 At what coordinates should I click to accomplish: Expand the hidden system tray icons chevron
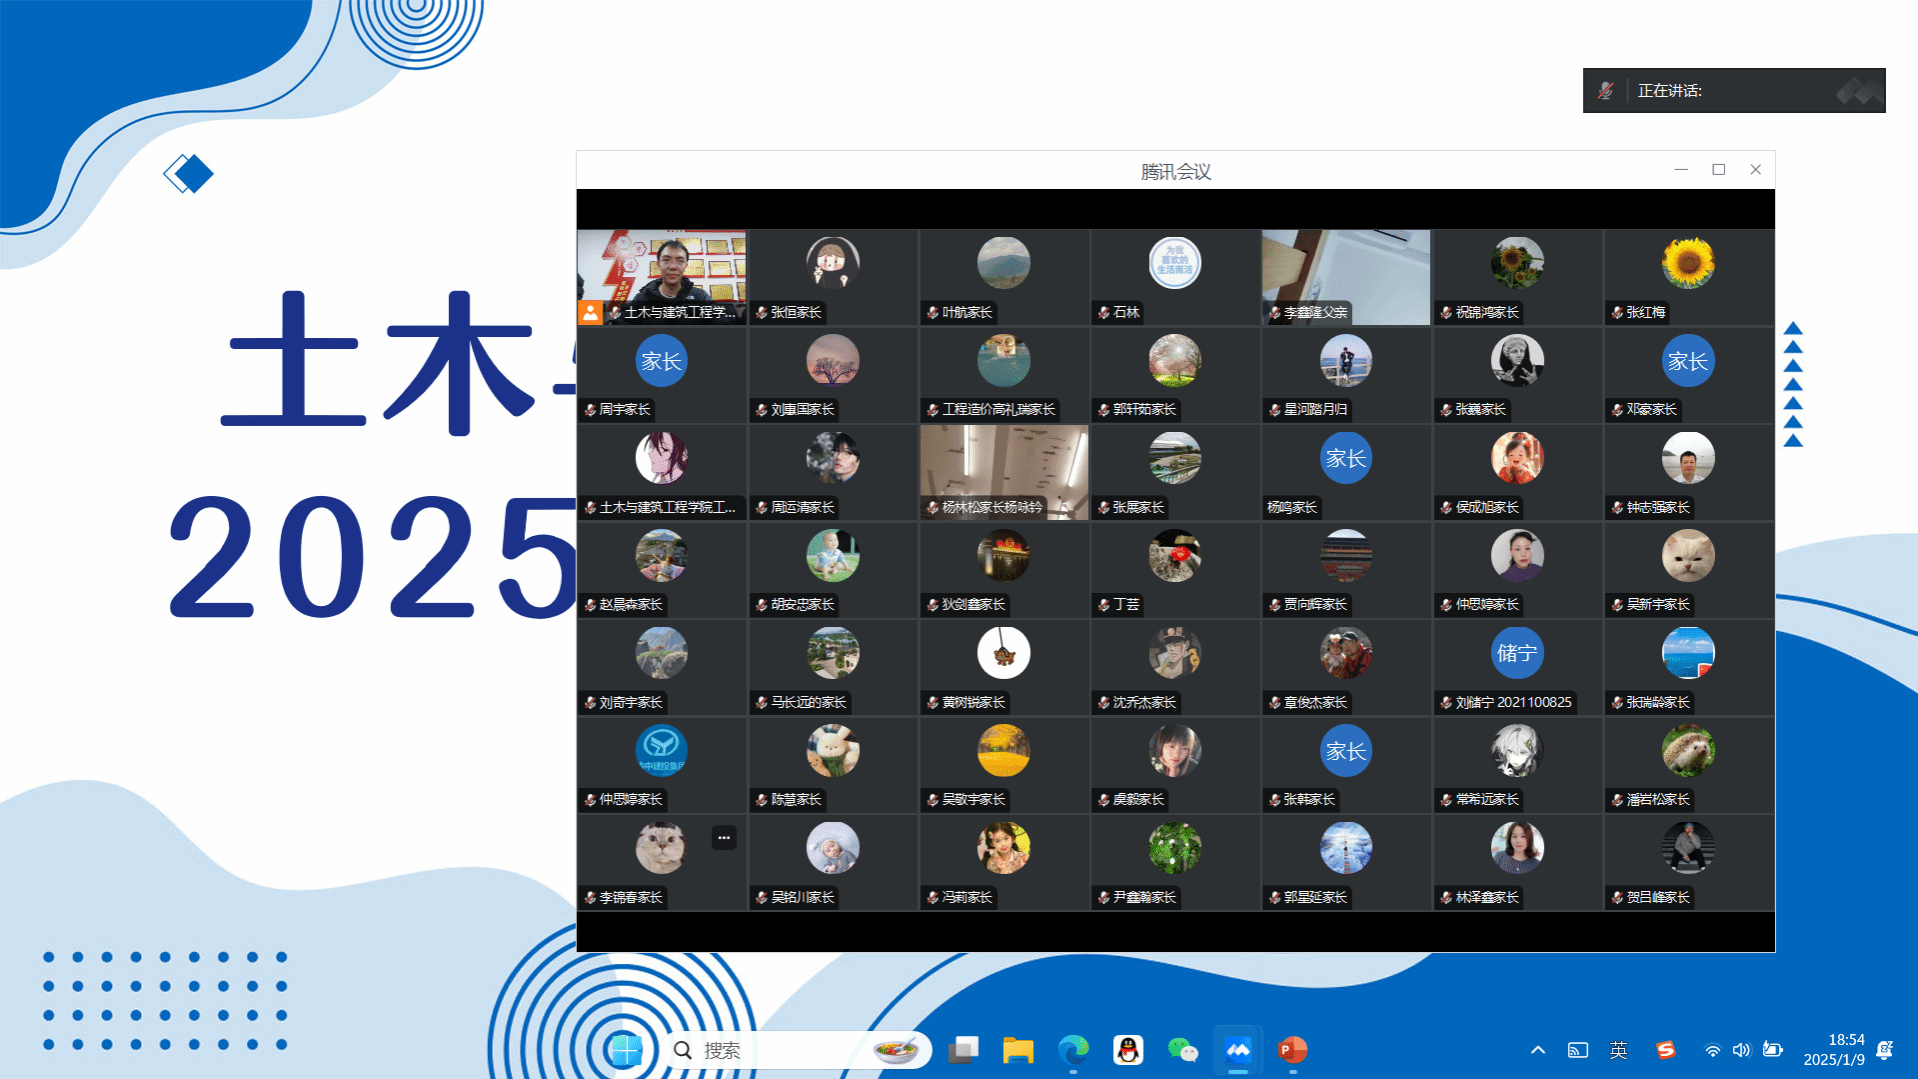tap(1537, 1050)
